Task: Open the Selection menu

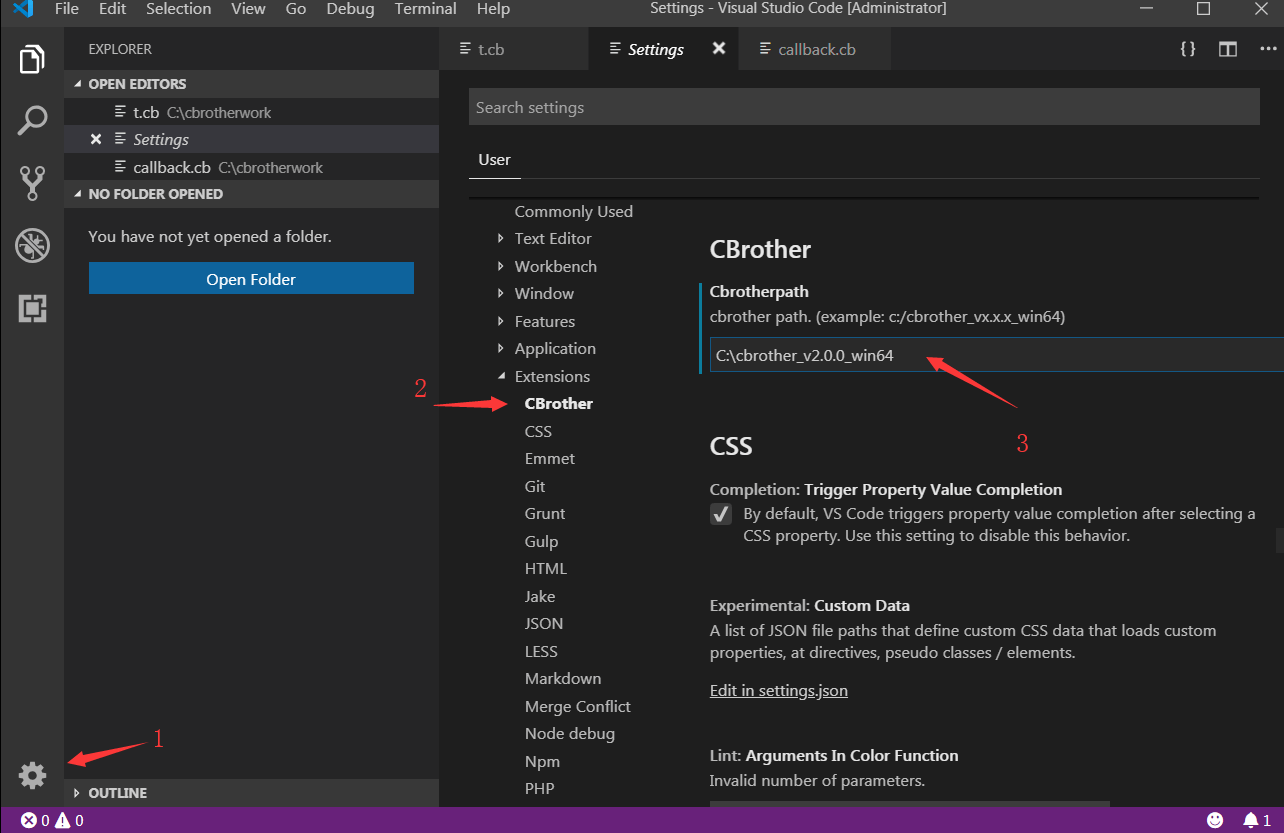Action: coord(179,9)
